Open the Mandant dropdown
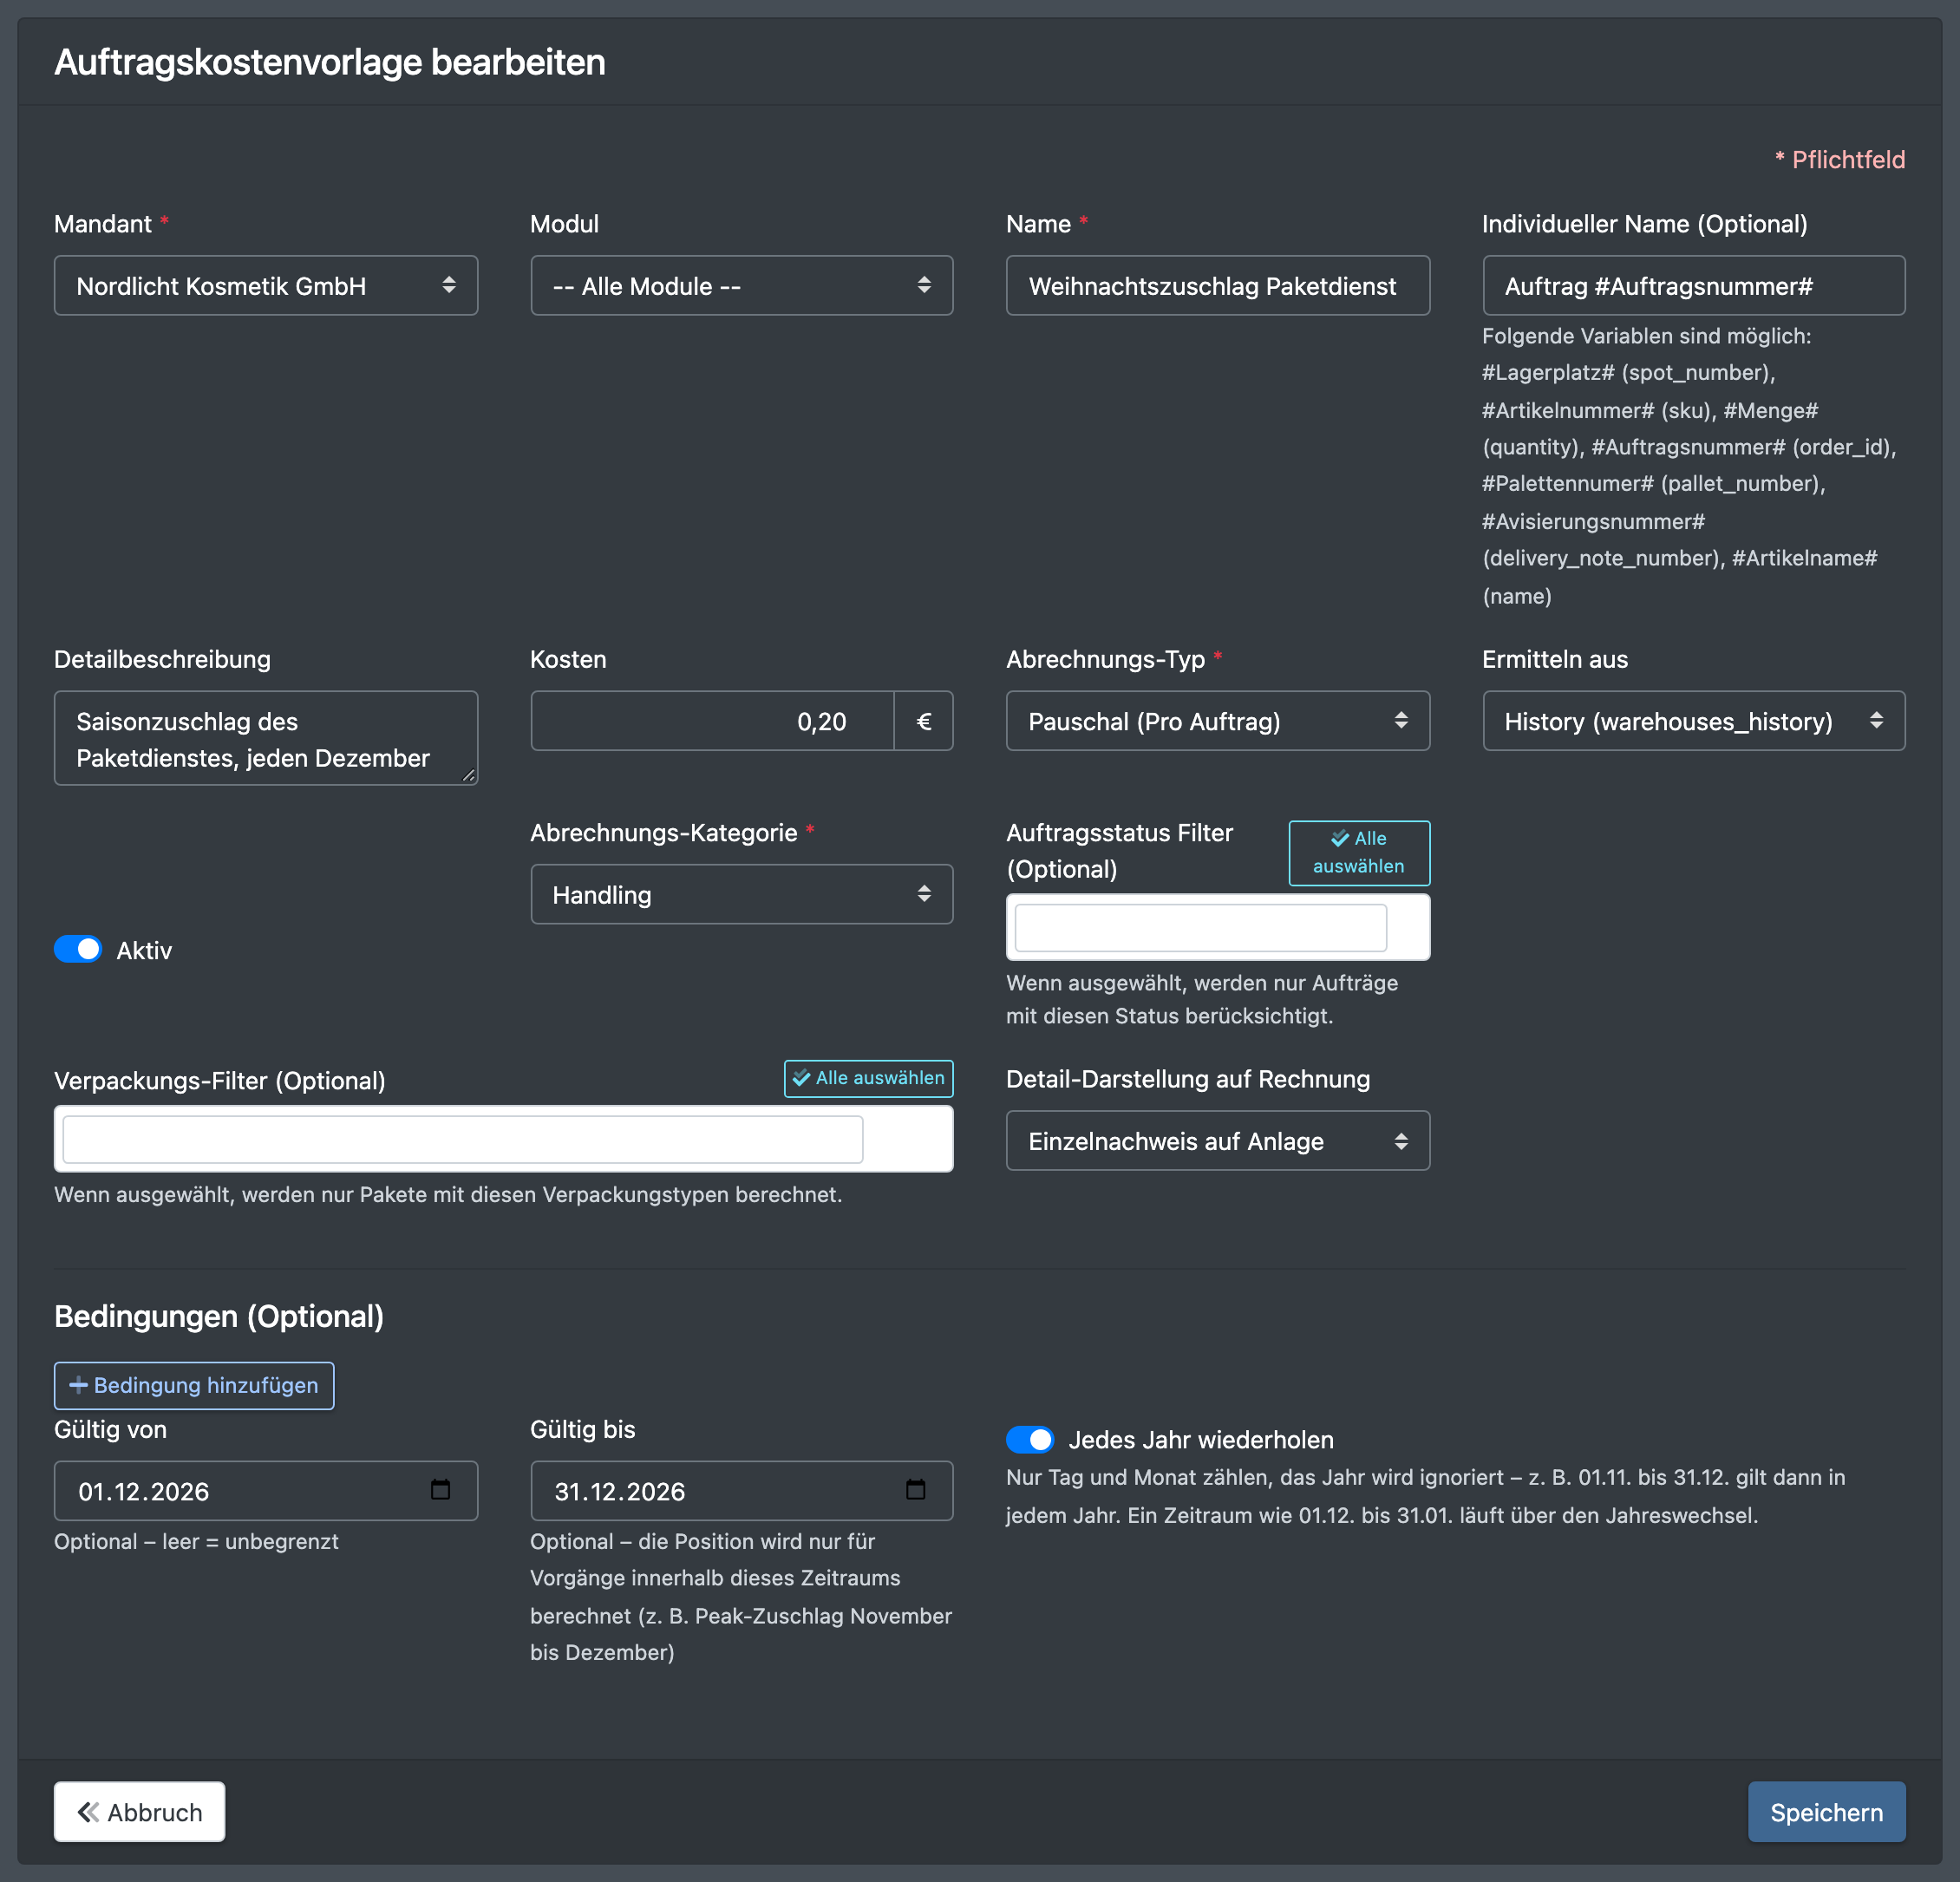1960x1882 pixels. (266, 286)
